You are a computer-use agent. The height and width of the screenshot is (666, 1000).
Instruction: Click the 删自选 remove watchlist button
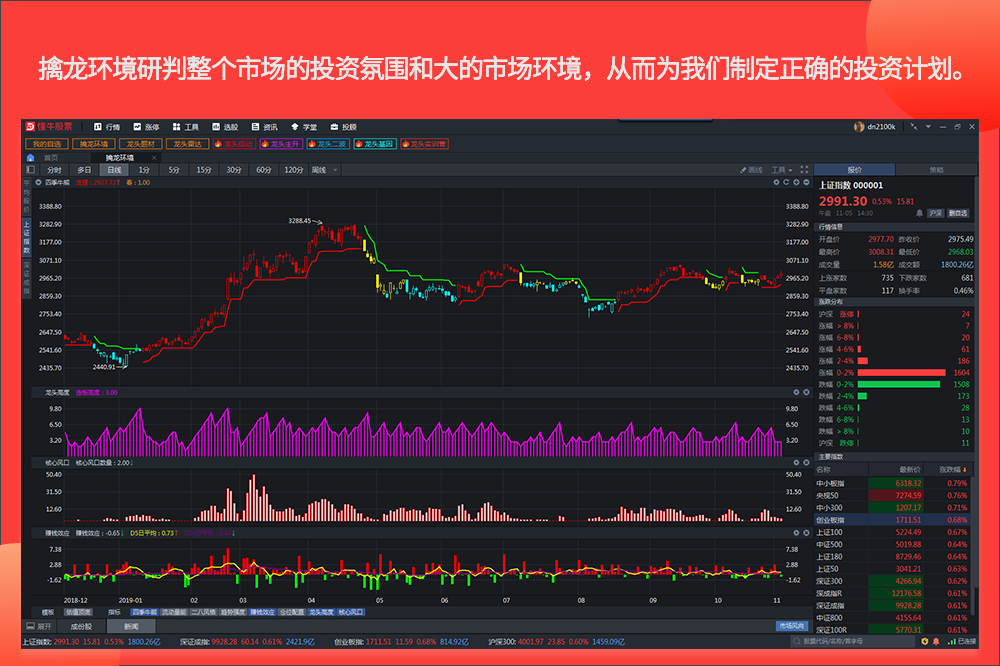tap(959, 213)
